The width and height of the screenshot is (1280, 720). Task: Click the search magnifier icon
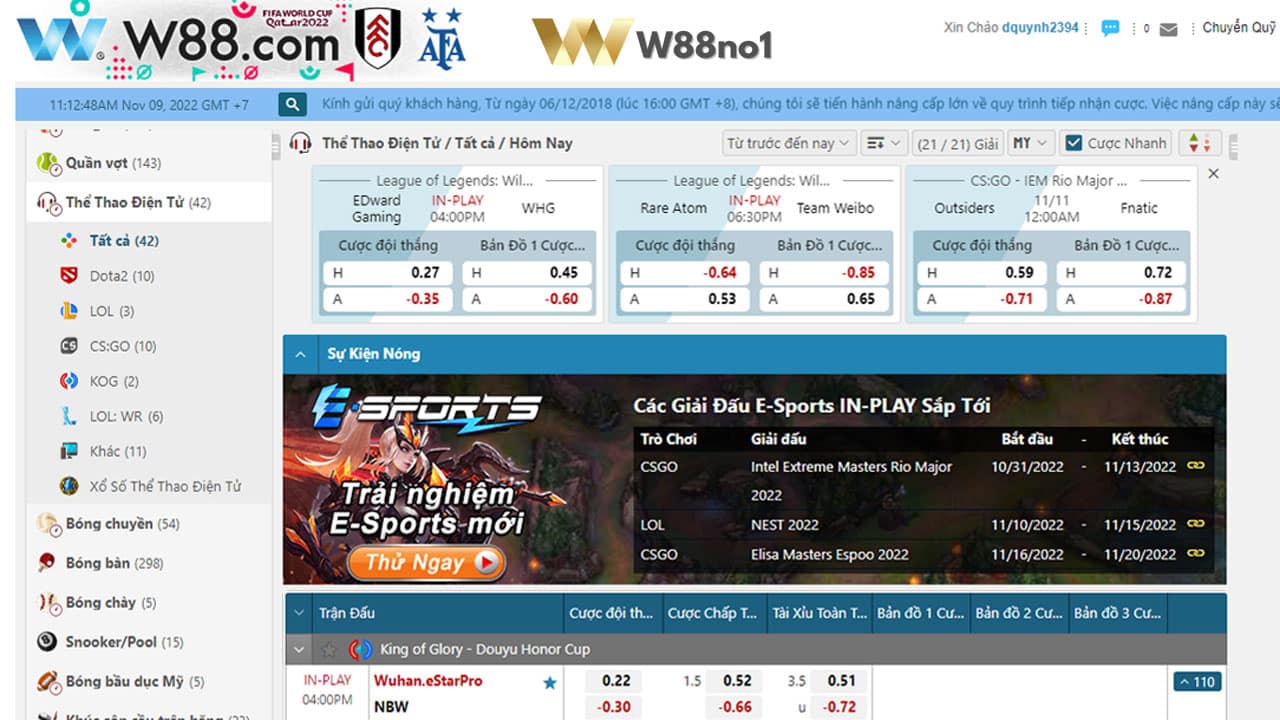[292, 104]
